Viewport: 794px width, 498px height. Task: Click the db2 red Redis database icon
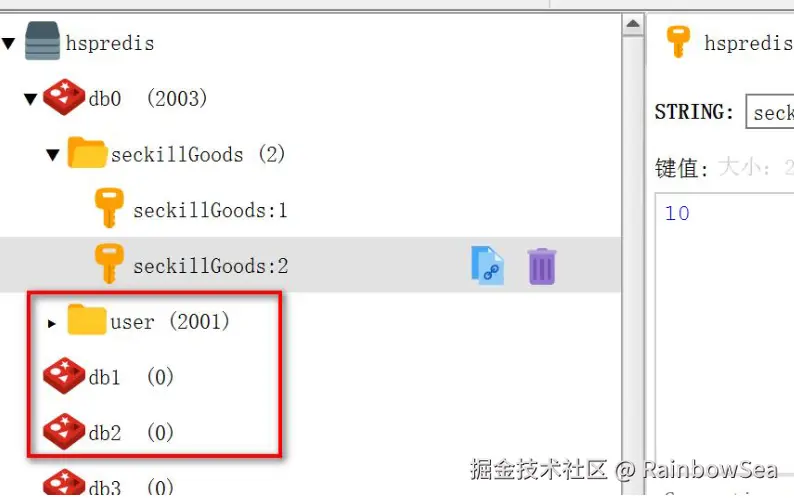[x=64, y=432]
